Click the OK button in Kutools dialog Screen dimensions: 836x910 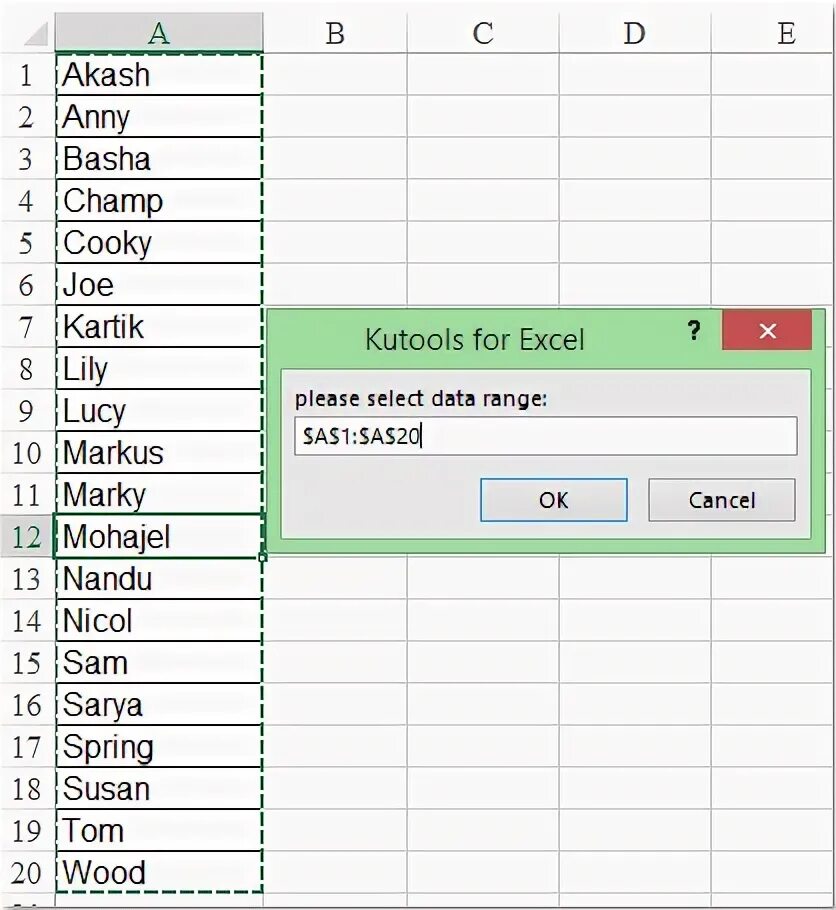tap(553, 500)
